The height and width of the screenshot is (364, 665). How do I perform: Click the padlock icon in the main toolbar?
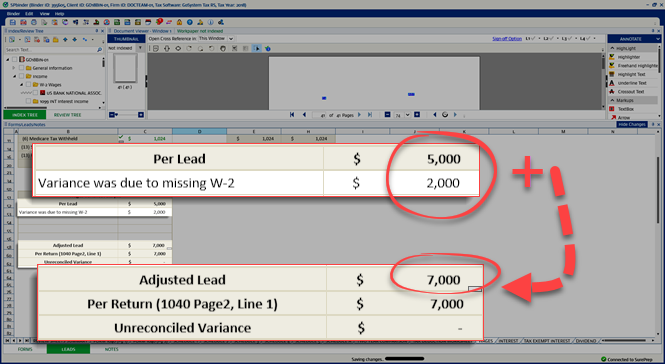pyautogui.click(x=179, y=22)
